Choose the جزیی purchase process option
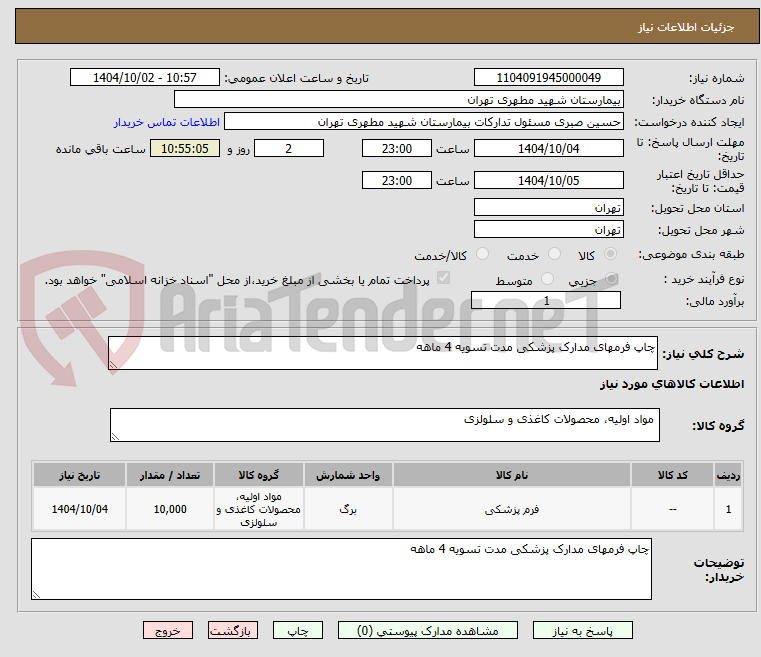Screen dimensions: 761x657 click(612, 279)
